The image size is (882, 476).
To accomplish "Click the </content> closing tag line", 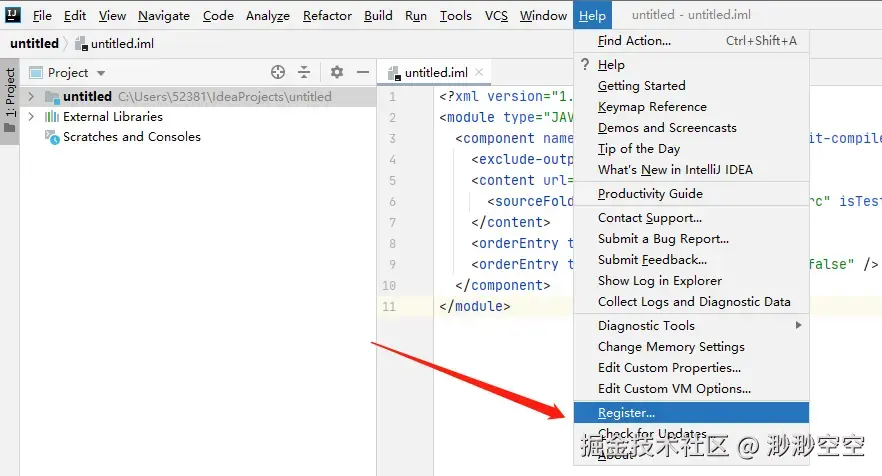I will click(x=511, y=222).
